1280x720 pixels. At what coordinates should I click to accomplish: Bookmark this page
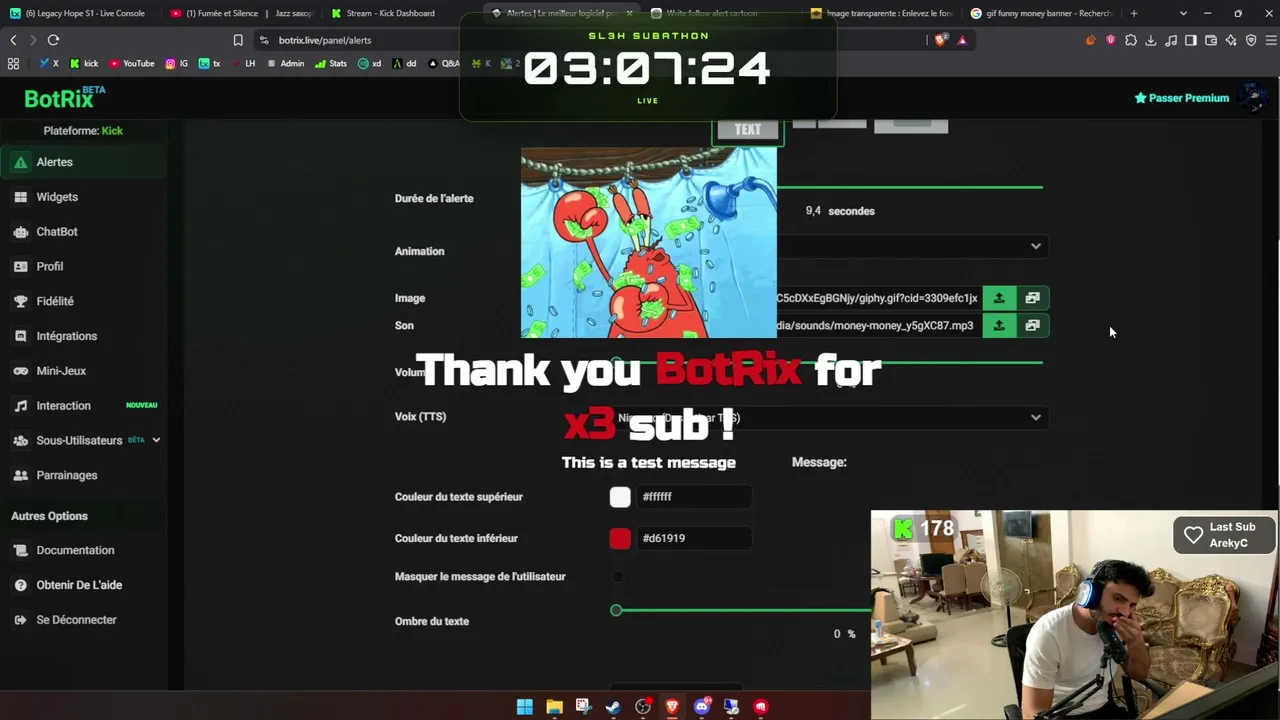click(238, 40)
